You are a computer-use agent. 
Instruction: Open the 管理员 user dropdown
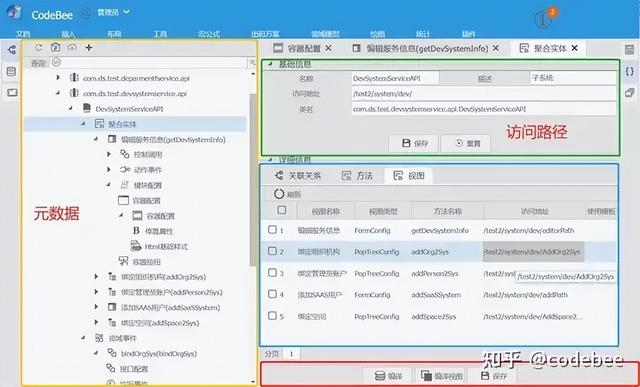click(x=113, y=13)
